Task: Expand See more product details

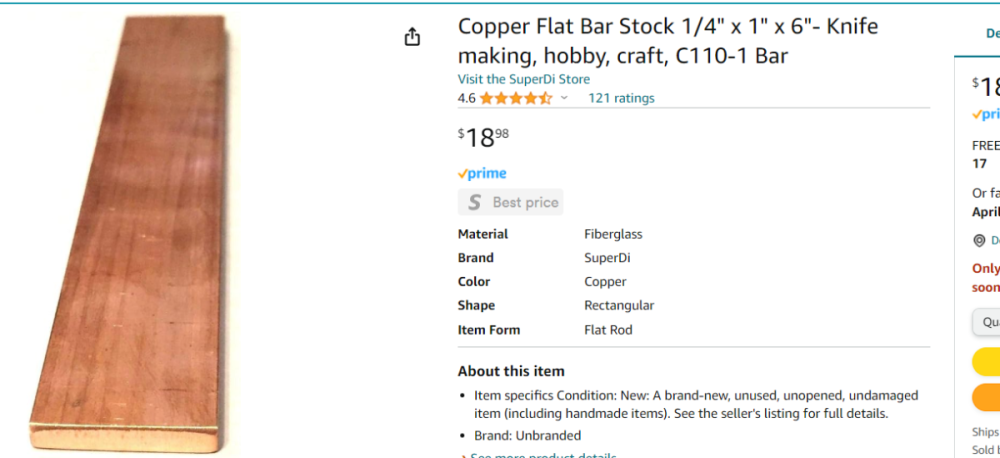Action: (539, 456)
